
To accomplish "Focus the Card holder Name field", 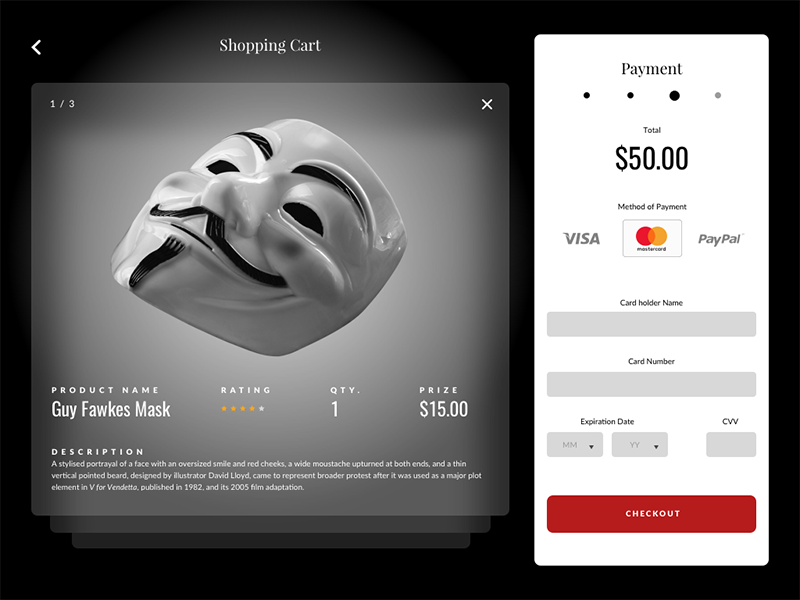I will 651,323.
